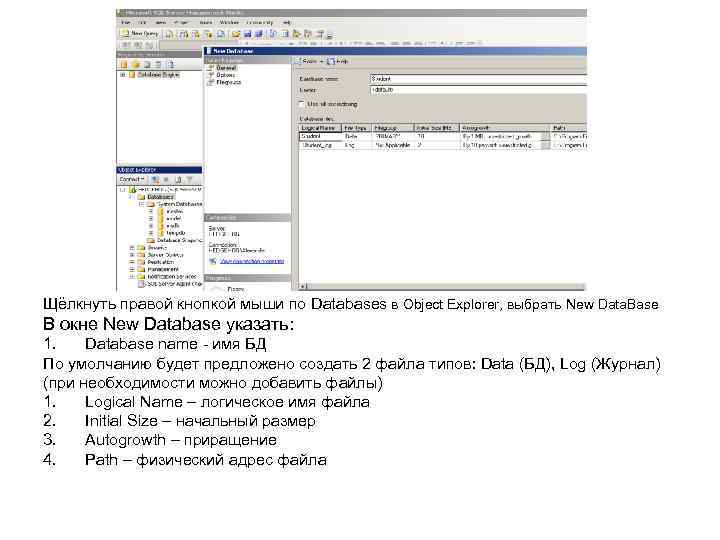Click the Script button in dialog toolbar
720x540 pixels.
pos(309,61)
